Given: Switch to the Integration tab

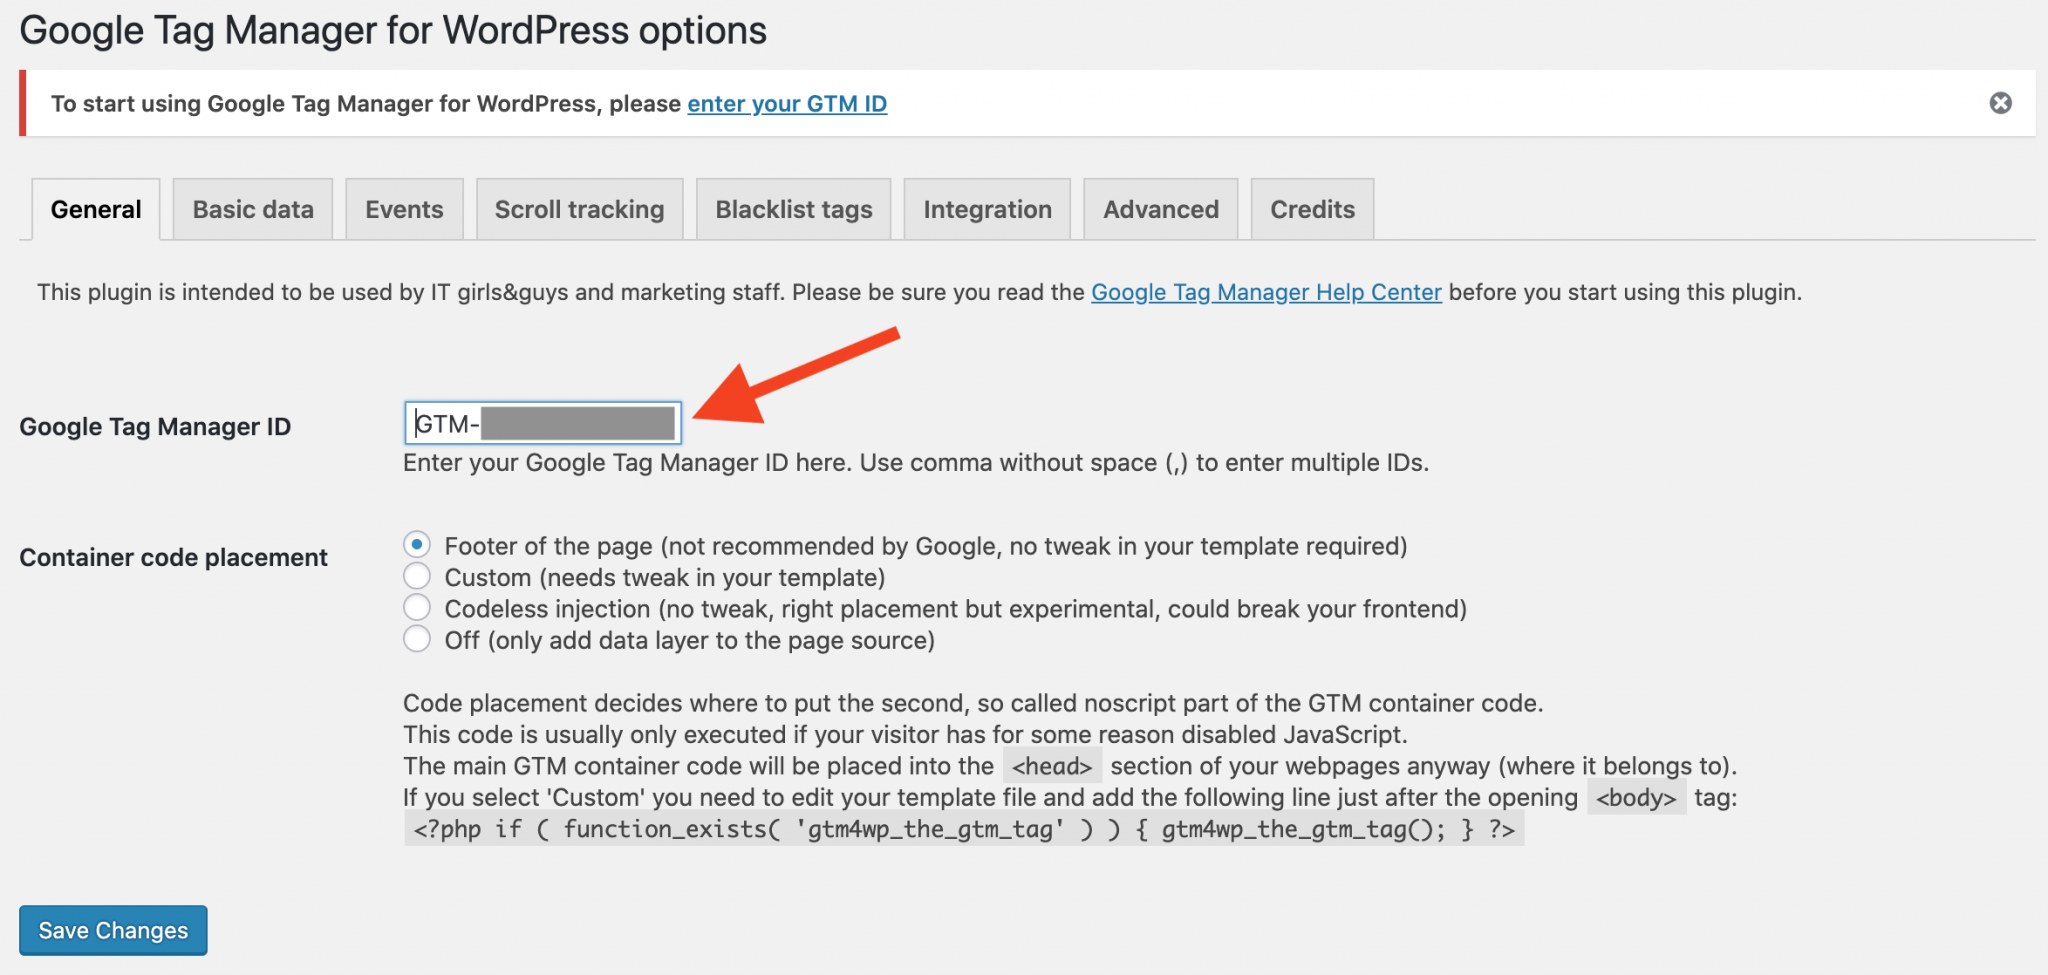Looking at the screenshot, I should point(986,209).
